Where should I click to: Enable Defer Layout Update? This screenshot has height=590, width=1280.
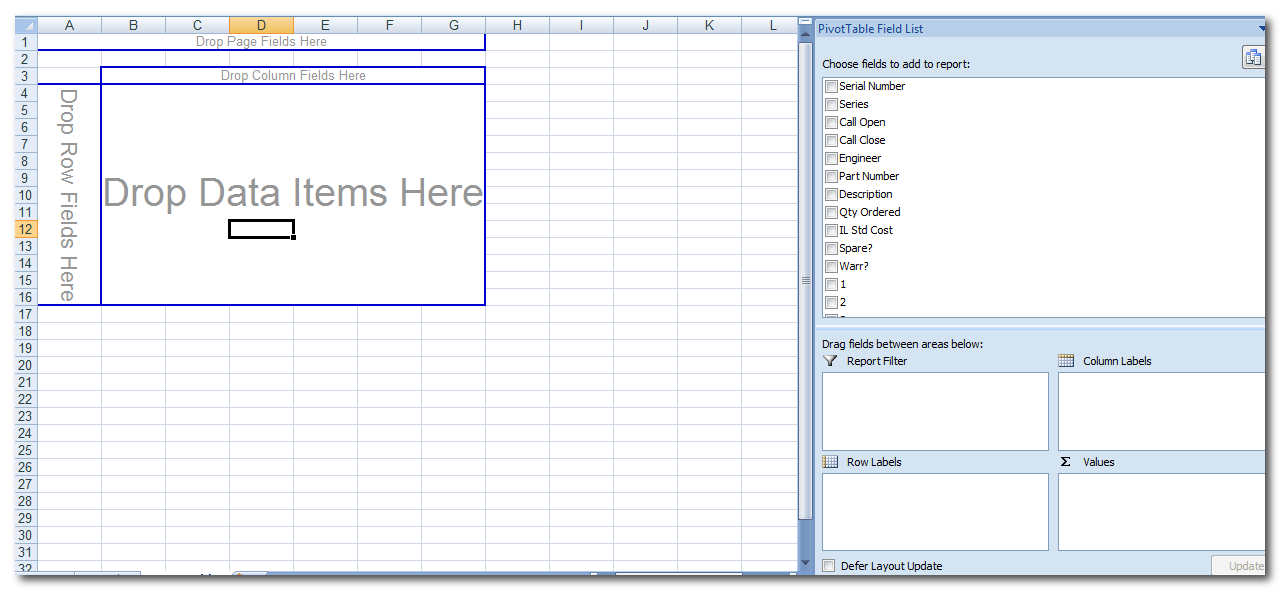(829, 566)
